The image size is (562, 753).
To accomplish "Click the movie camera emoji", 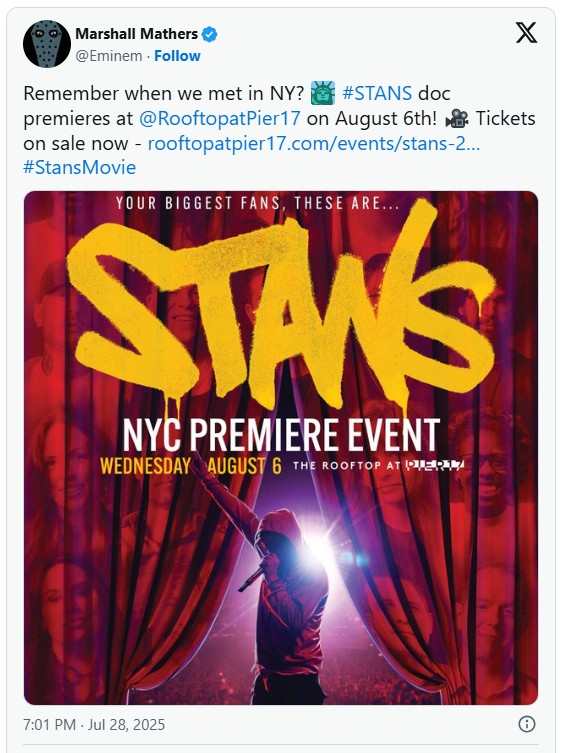I will click(457, 118).
